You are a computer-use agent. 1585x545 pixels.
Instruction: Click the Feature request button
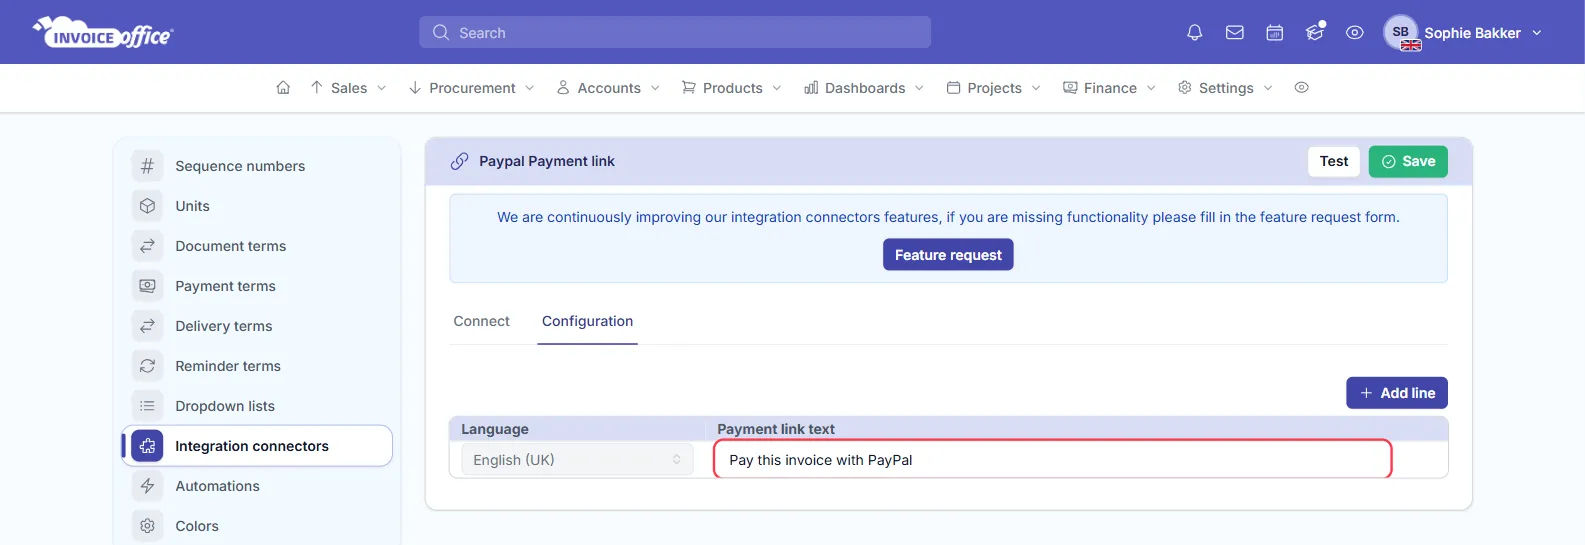pyautogui.click(x=948, y=255)
